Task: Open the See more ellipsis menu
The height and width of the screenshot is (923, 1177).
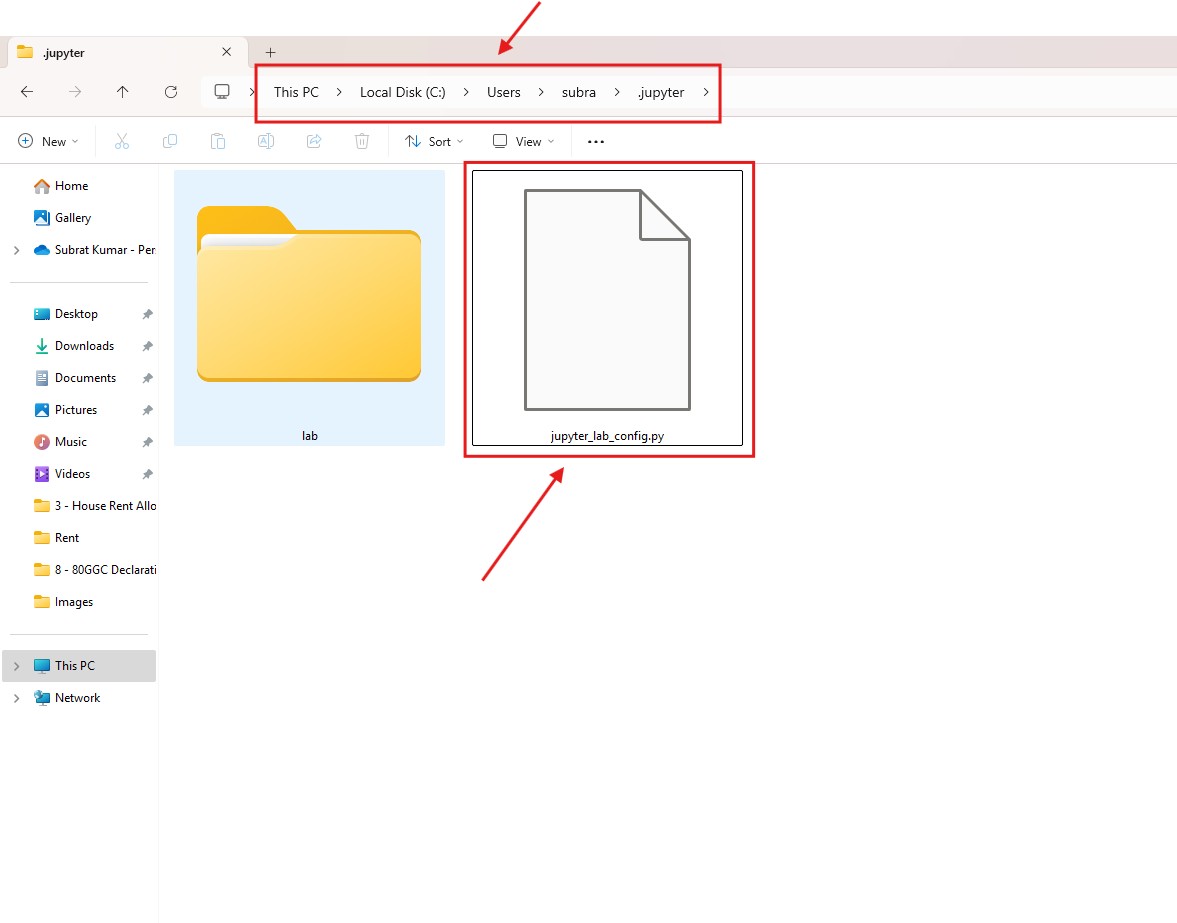Action: (x=596, y=142)
